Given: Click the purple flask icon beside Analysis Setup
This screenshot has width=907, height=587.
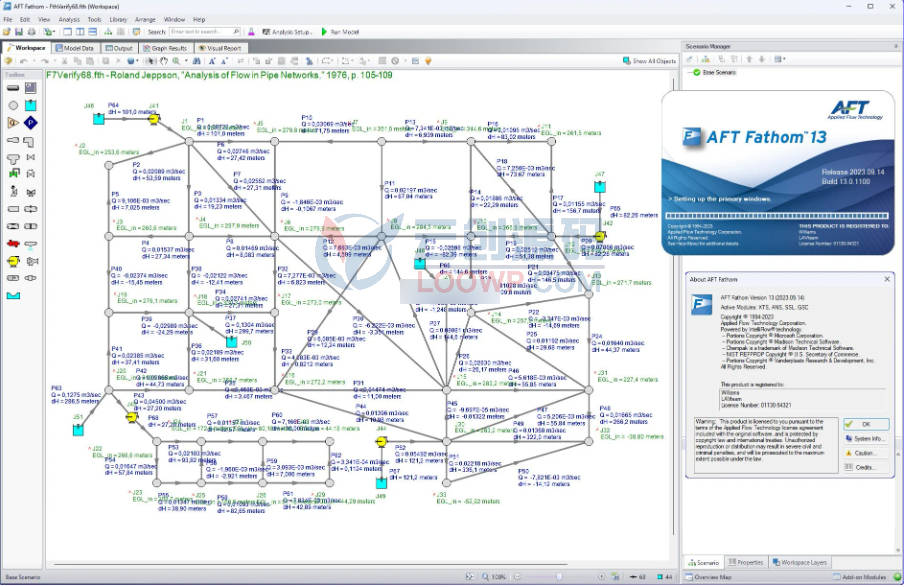Looking at the screenshot, I should tap(251, 32).
